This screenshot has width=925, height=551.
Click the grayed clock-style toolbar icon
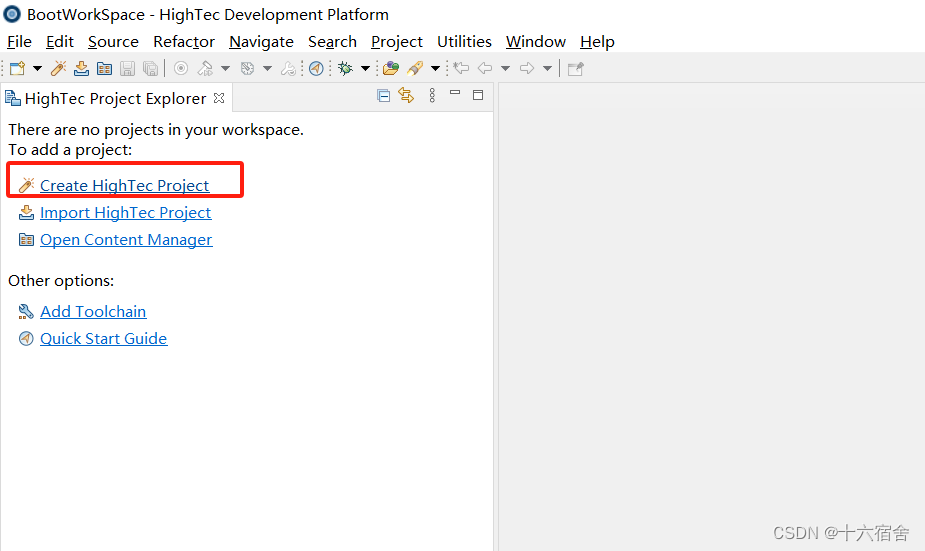(x=248, y=68)
